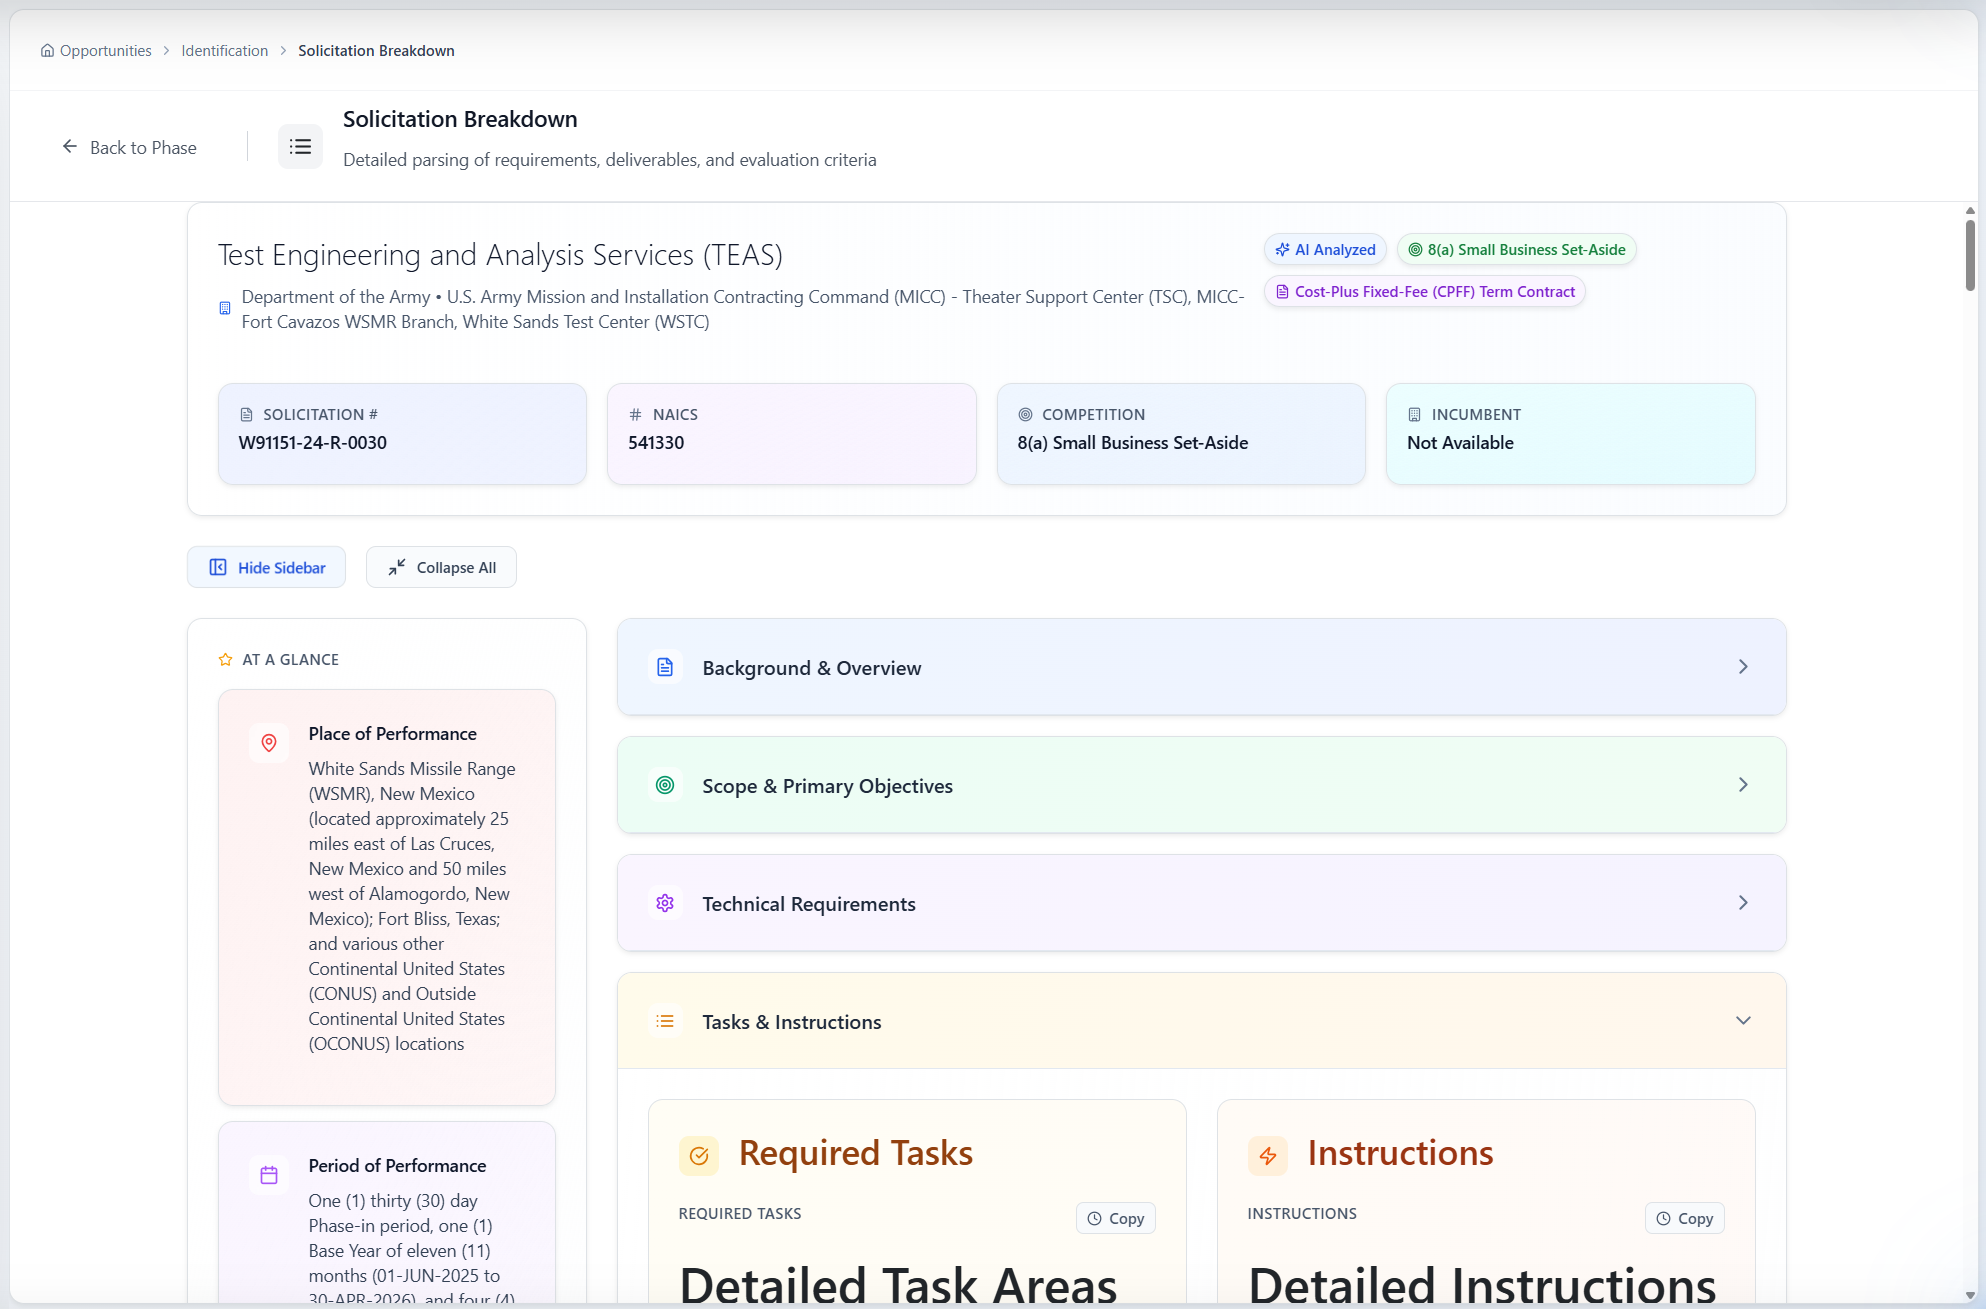Expand the Background & Overview section chevron
This screenshot has width=1986, height=1309.
coord(1743,667)
